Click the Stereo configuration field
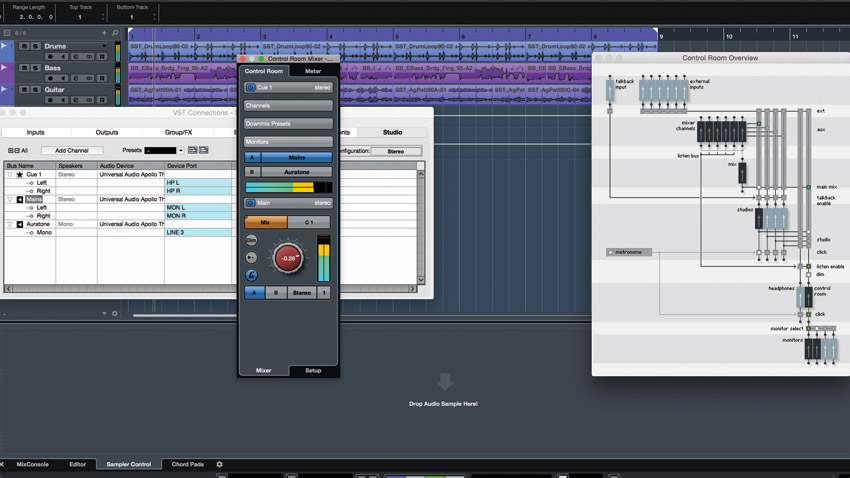This screenshot has width=850, height=478. (x=396, y=151)
